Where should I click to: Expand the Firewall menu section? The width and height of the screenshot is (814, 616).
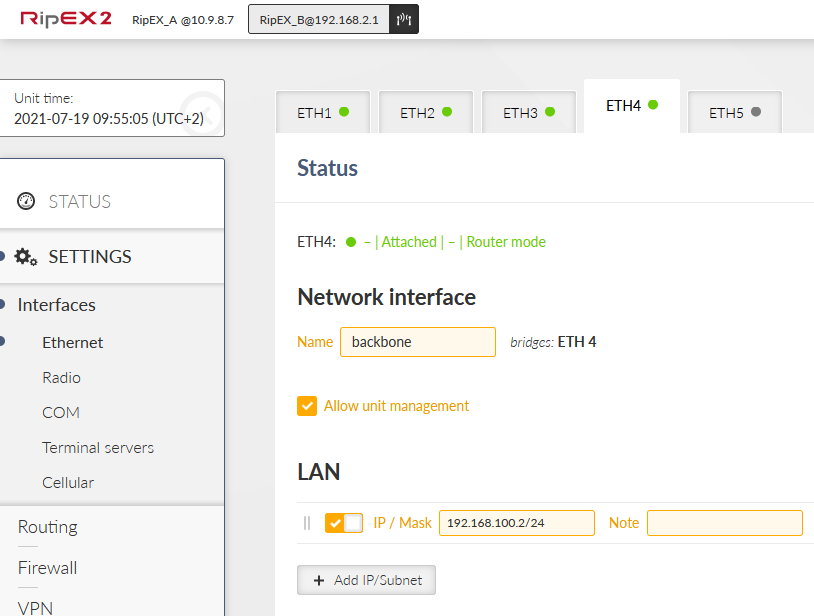tap(47, 568)
